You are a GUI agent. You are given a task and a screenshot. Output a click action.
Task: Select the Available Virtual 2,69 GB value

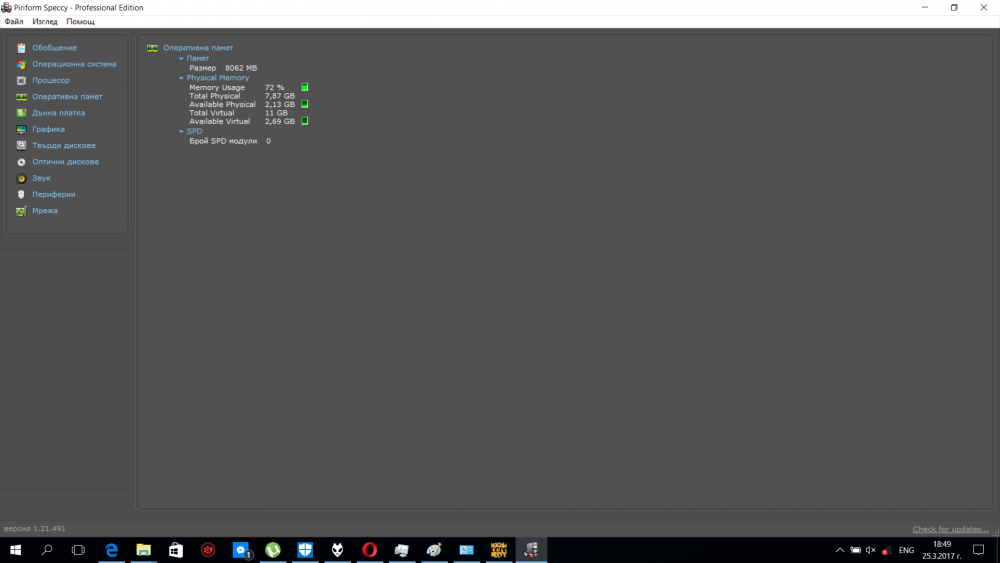pyautogui.click(x=280, y=121)
